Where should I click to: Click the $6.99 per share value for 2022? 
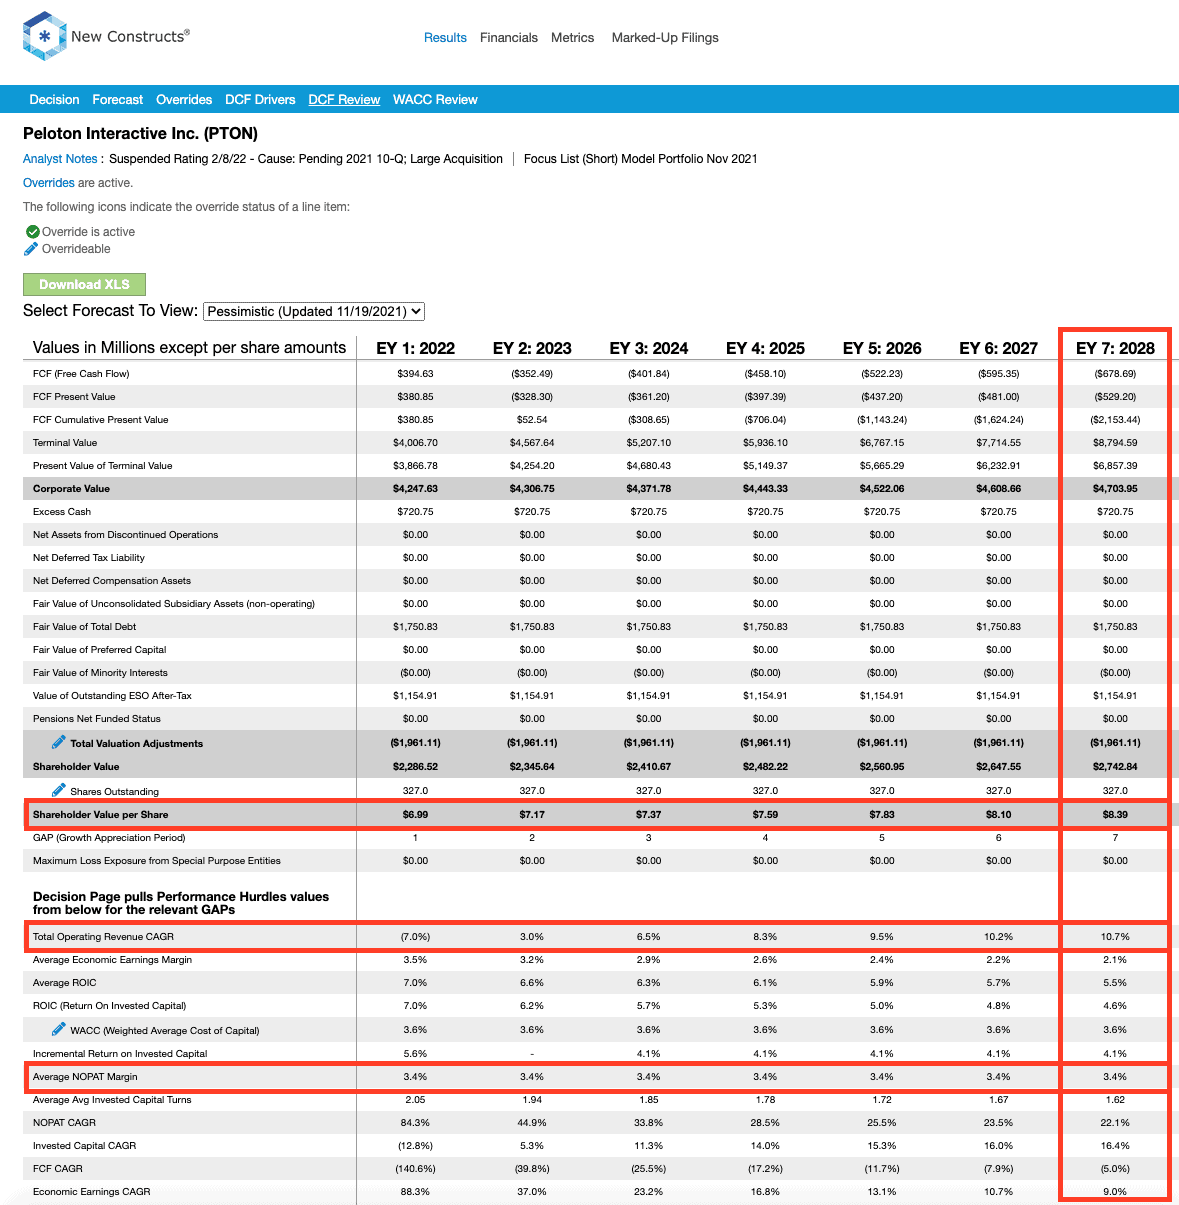coord(415,814)
